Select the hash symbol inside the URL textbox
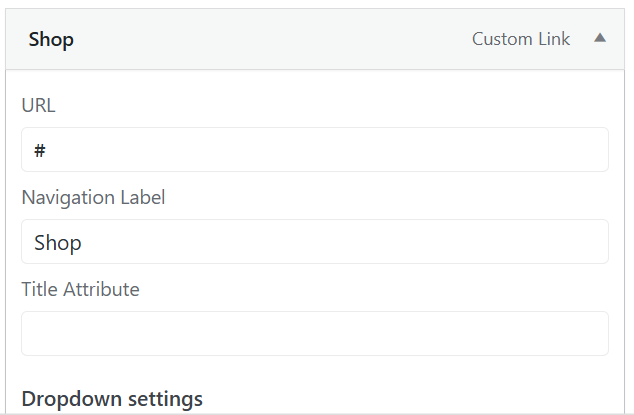The image size is (634, 415). tap(40, 150)
